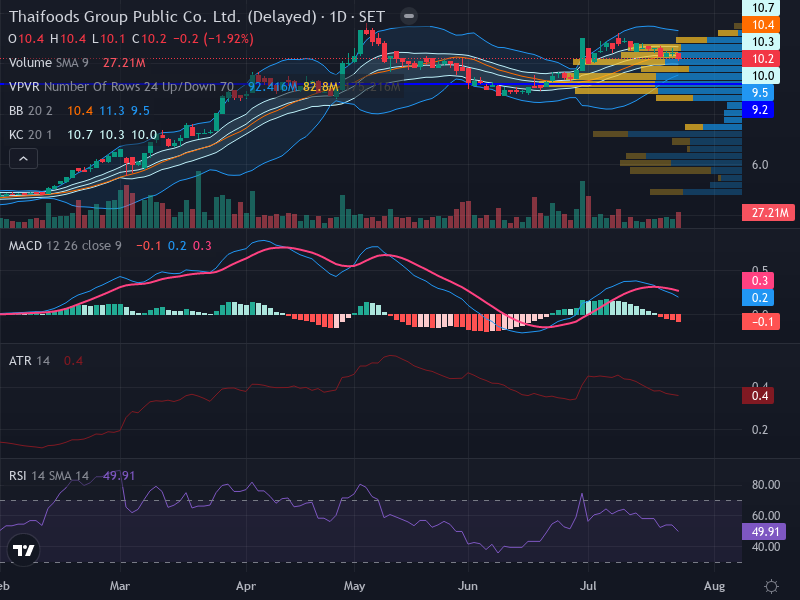Image resolution: width=800 pixels, height=600 pixels.
Task: Click the blue 0.2 MACD value label
Action: click(758, 297)
